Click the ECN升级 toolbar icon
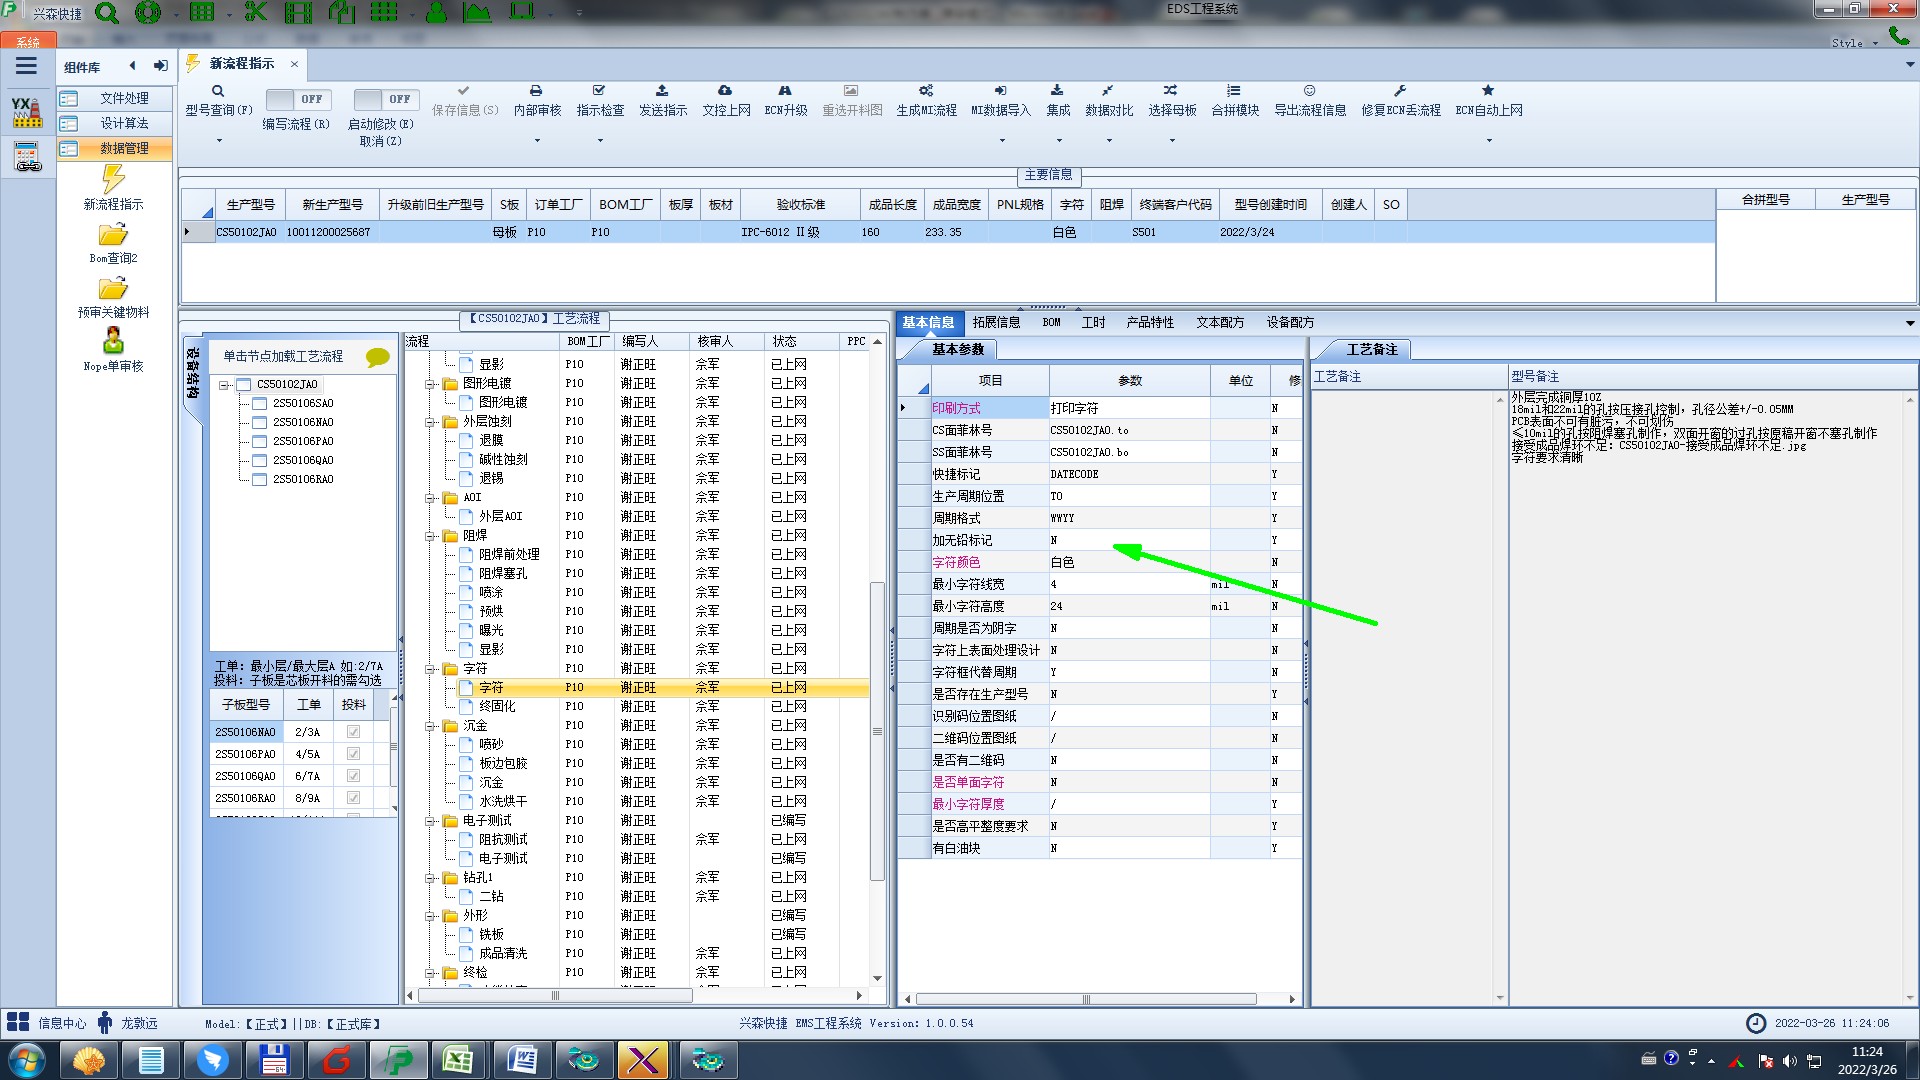 pyautogui.click(x=785, y=91)
